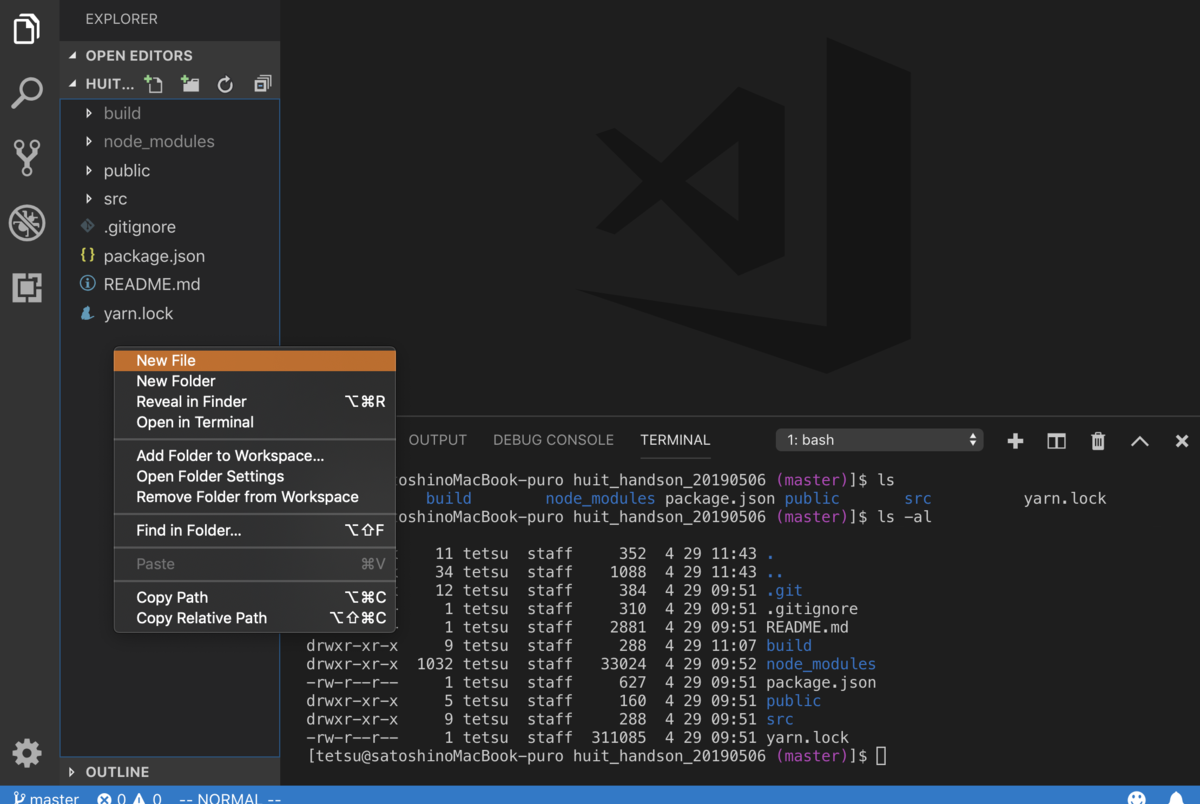Viewport: 1200px width, 804px height.
Task: Switch to the DEBUG CONSOLE tab
Action: [553, 440]
